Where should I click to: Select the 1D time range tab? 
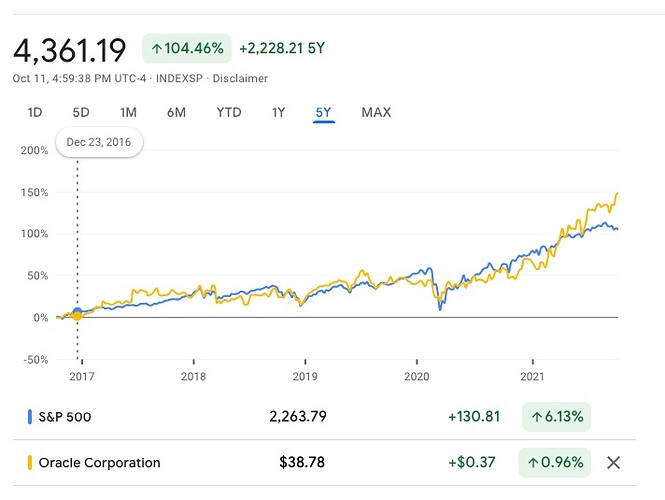35,112
